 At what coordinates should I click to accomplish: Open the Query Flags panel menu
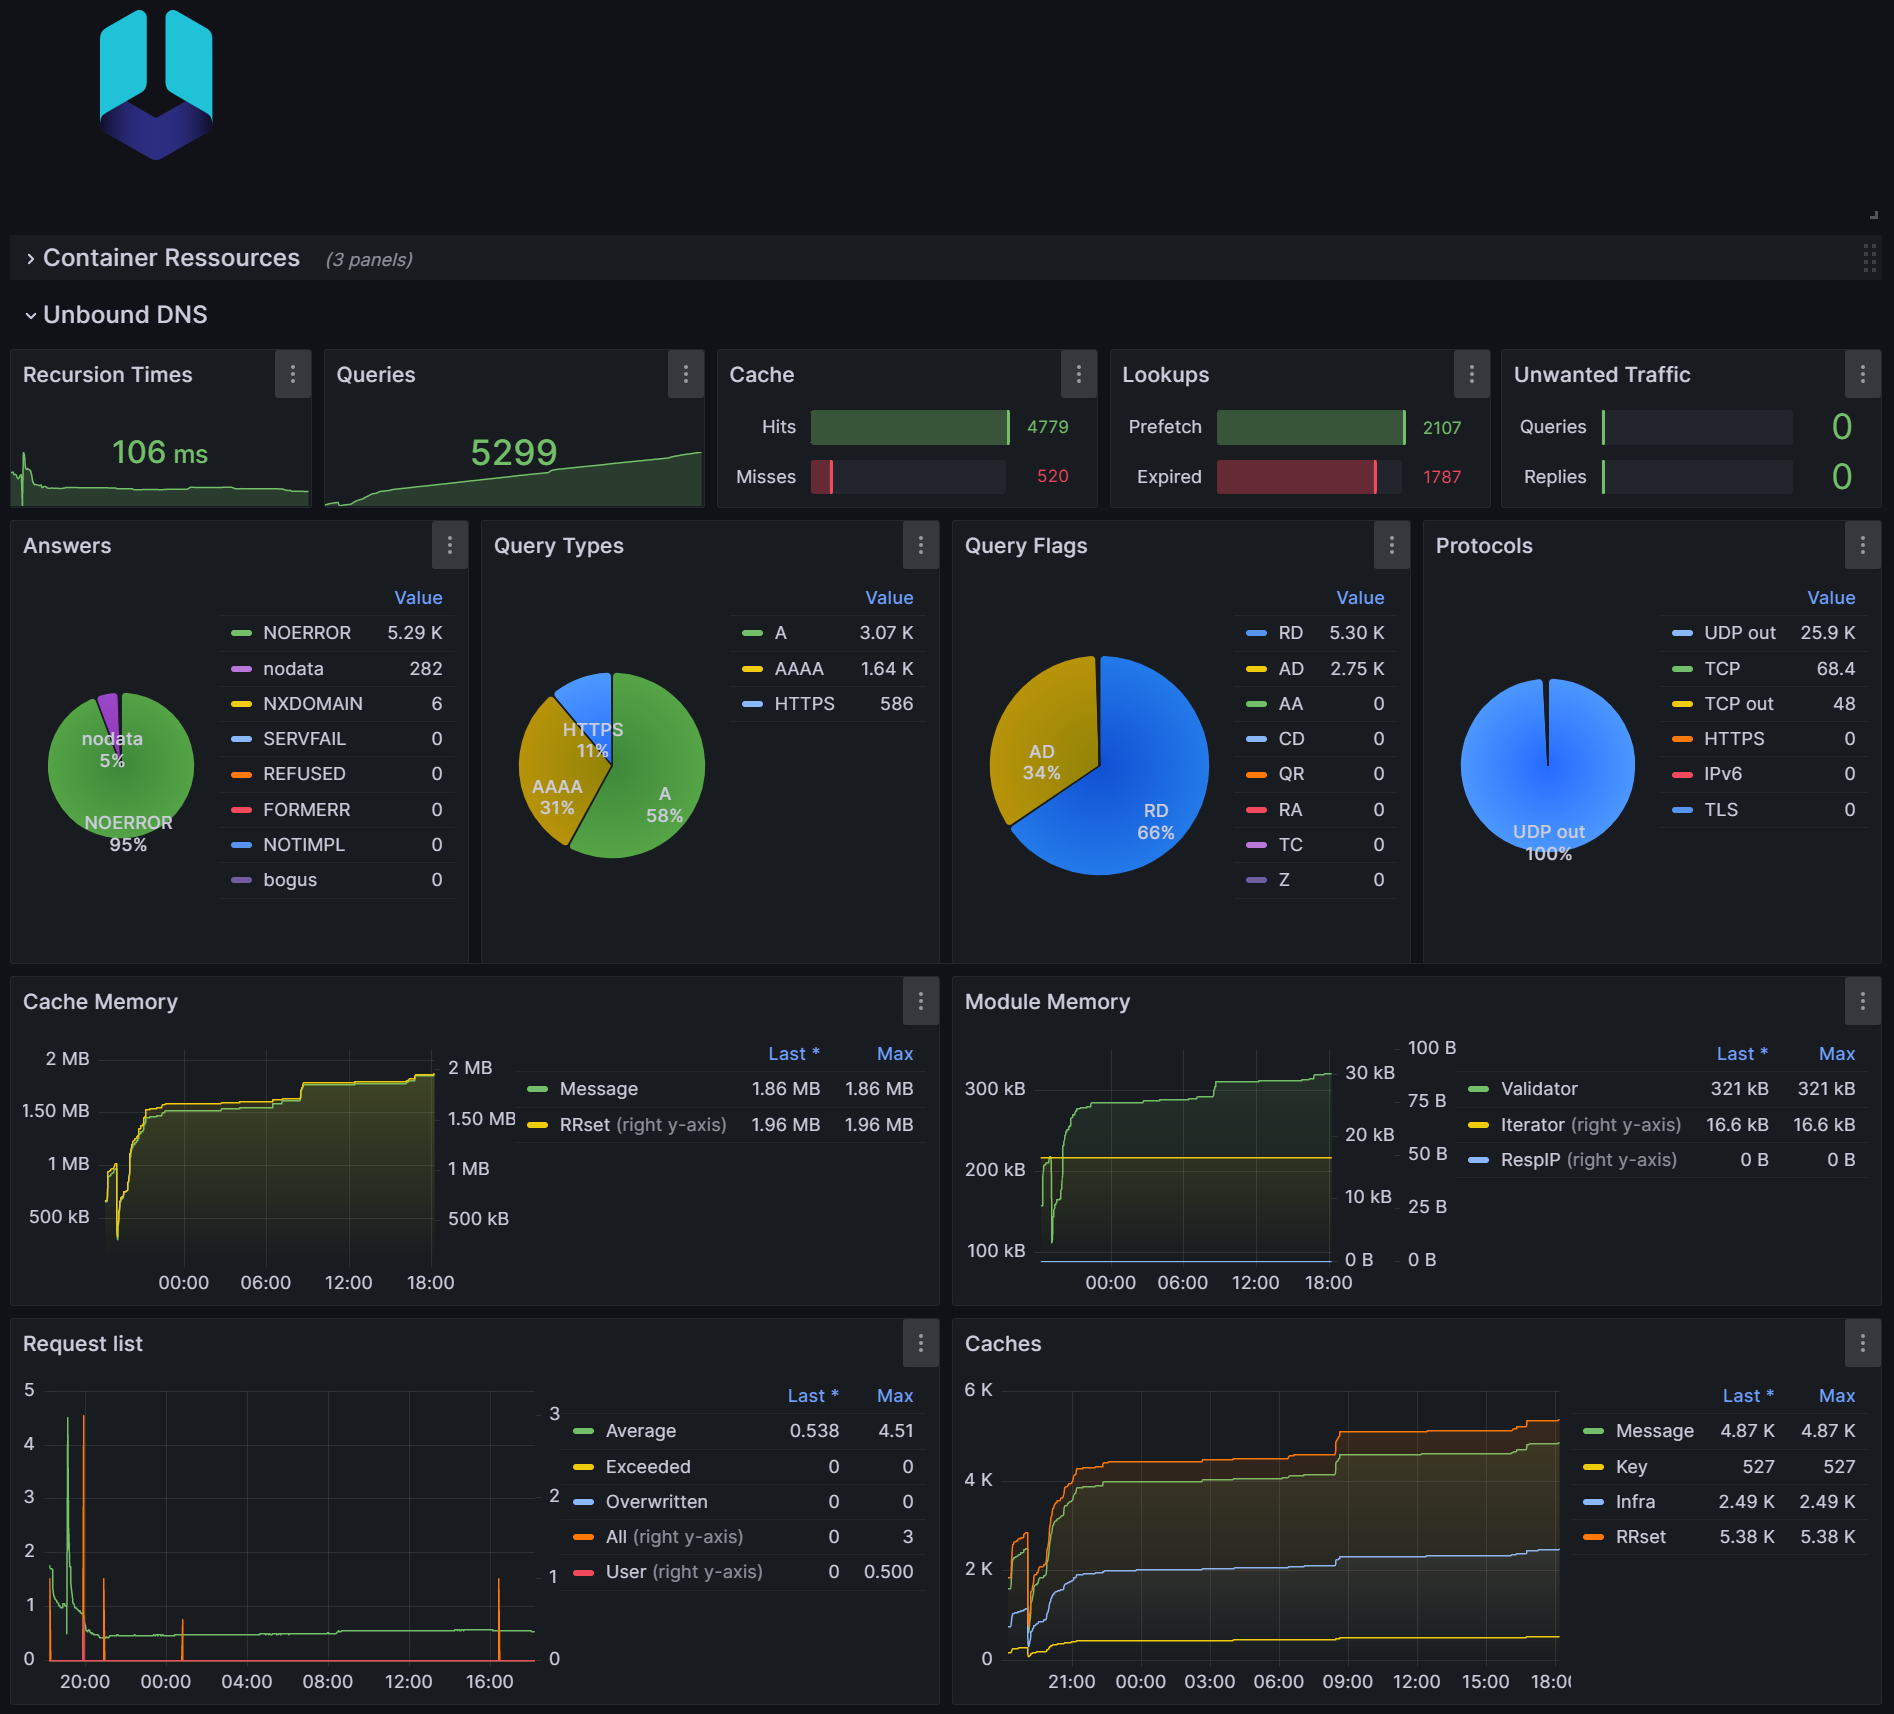(1392, 545)
